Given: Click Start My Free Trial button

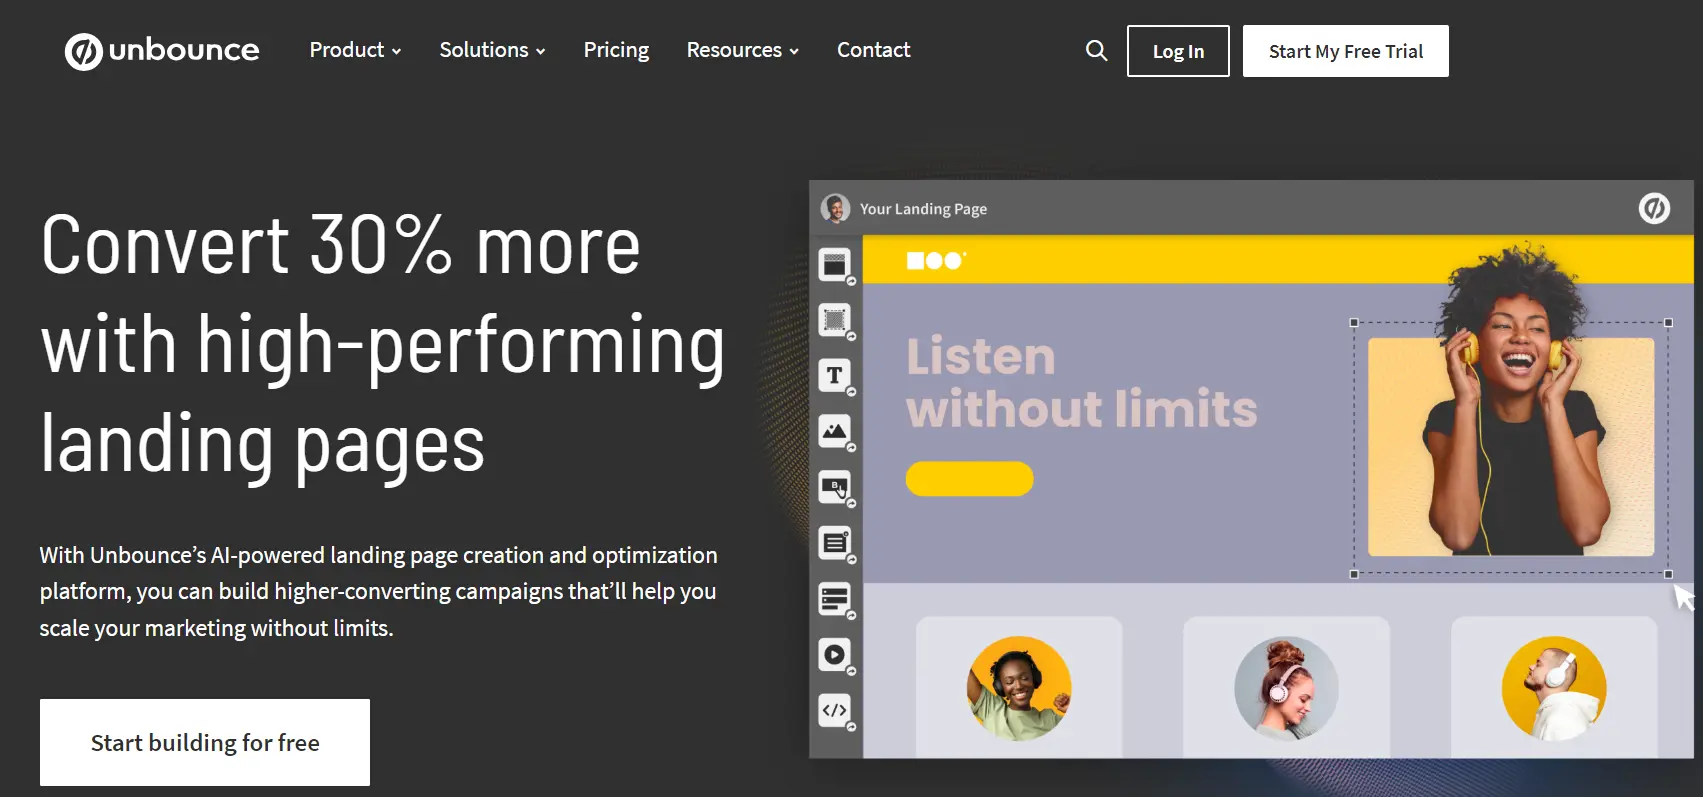Looking at the screenshot, I should [x=1345, y=51].
